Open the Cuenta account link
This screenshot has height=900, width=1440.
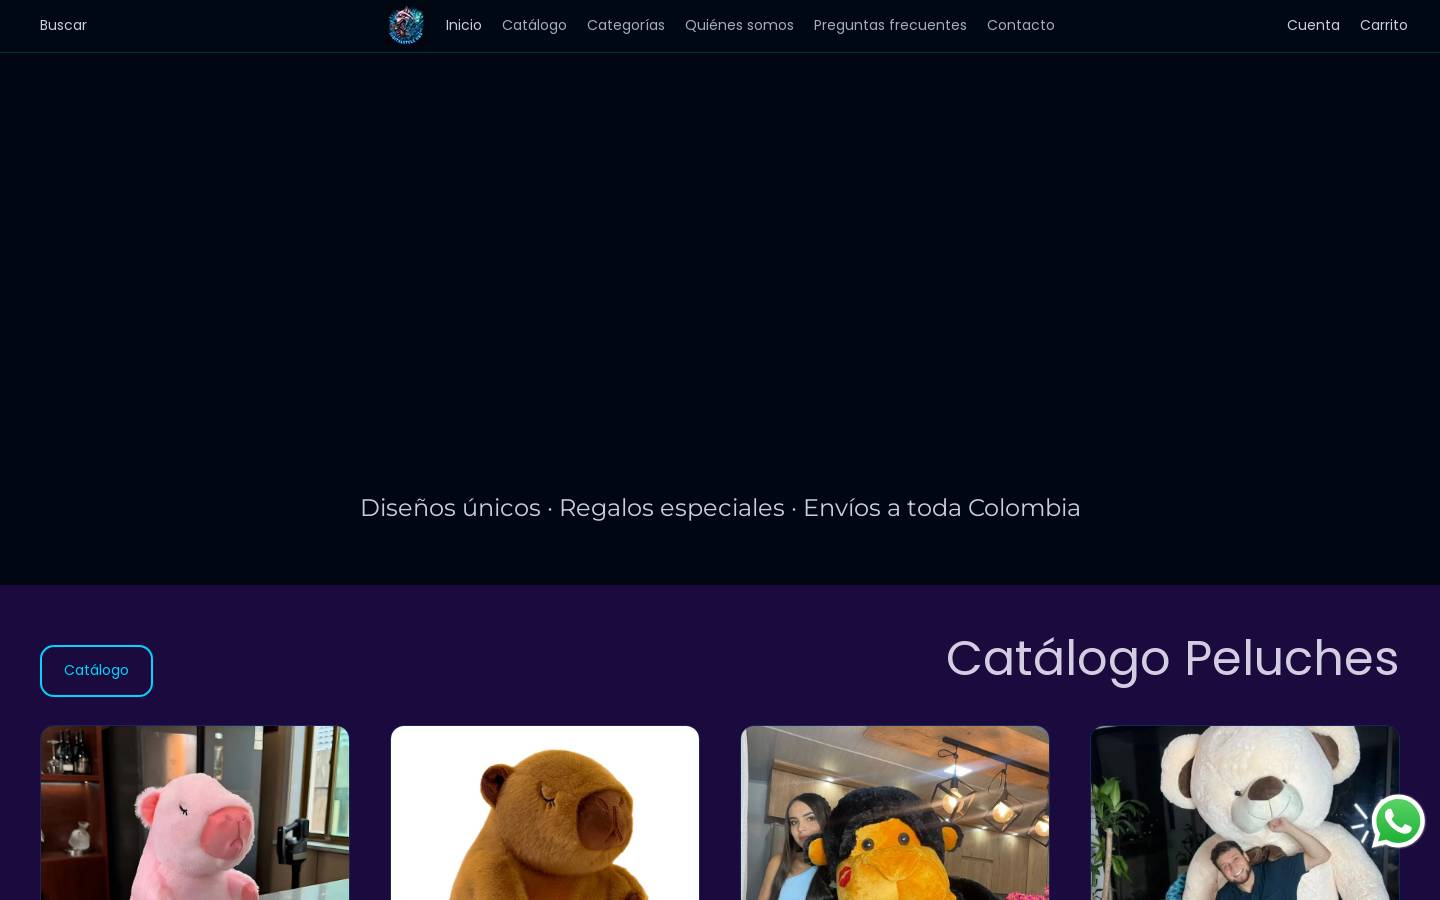pos(1313,25)
